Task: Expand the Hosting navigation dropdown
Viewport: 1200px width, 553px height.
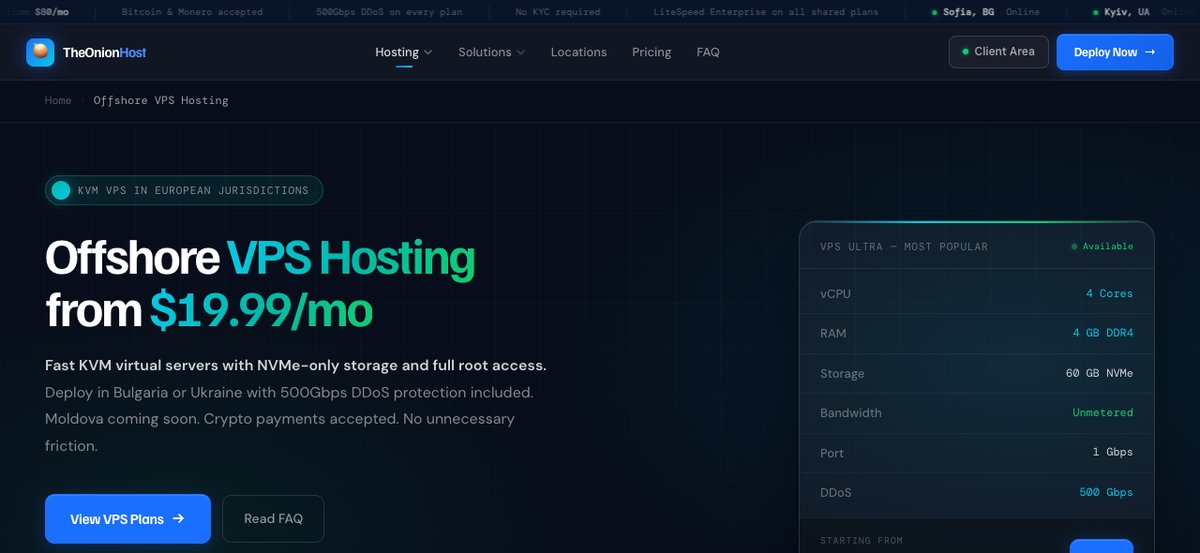Action: tap(404, 52)
